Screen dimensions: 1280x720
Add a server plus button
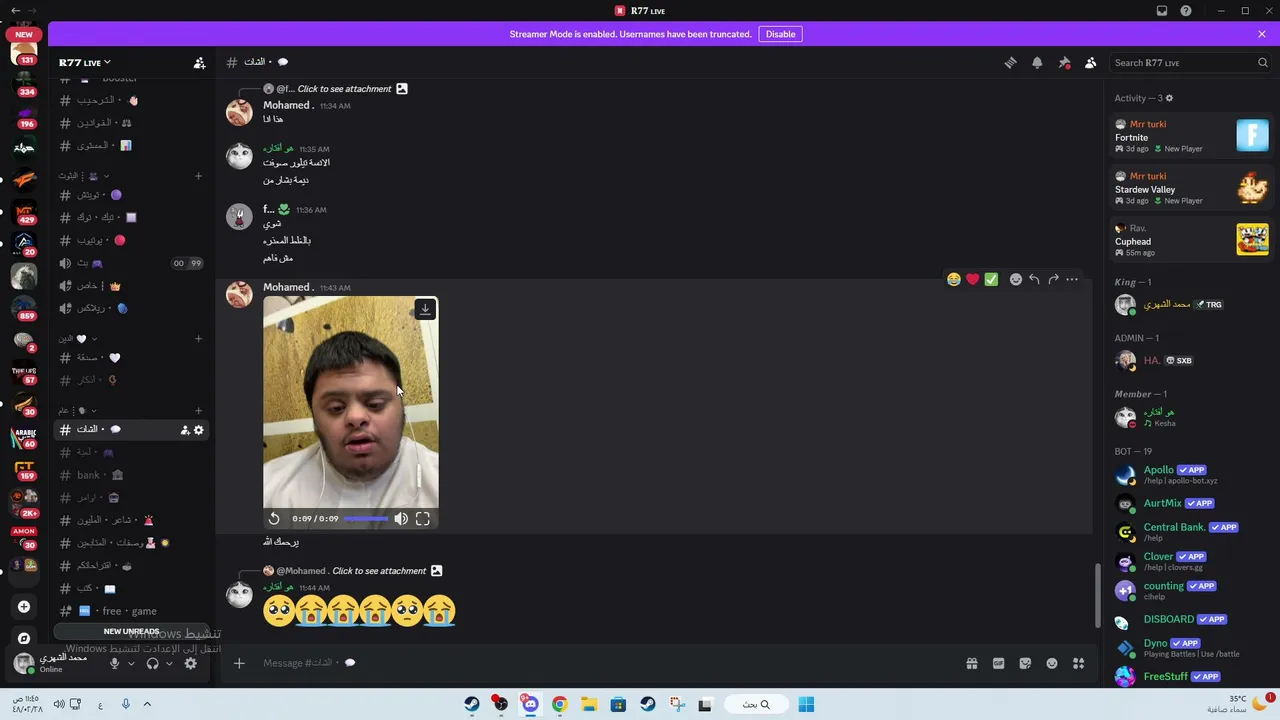click(24, 607)
